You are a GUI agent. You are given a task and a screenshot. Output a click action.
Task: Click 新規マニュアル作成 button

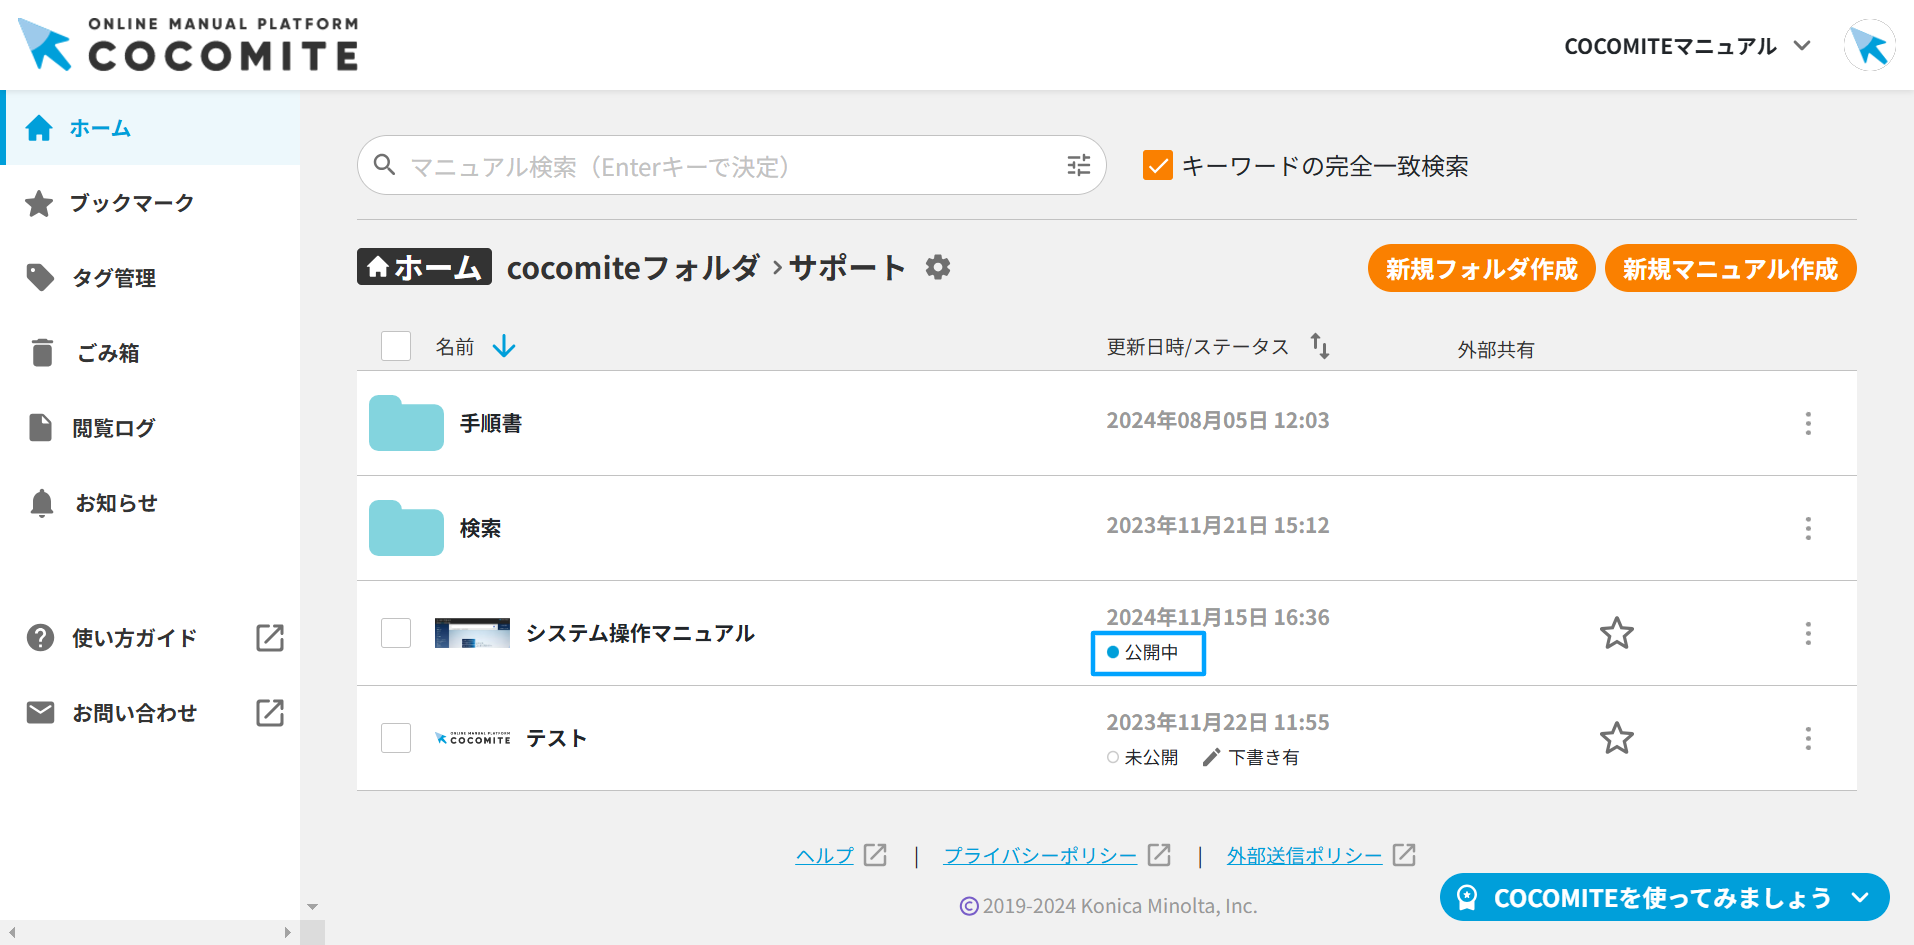(x=1729, y=269)
